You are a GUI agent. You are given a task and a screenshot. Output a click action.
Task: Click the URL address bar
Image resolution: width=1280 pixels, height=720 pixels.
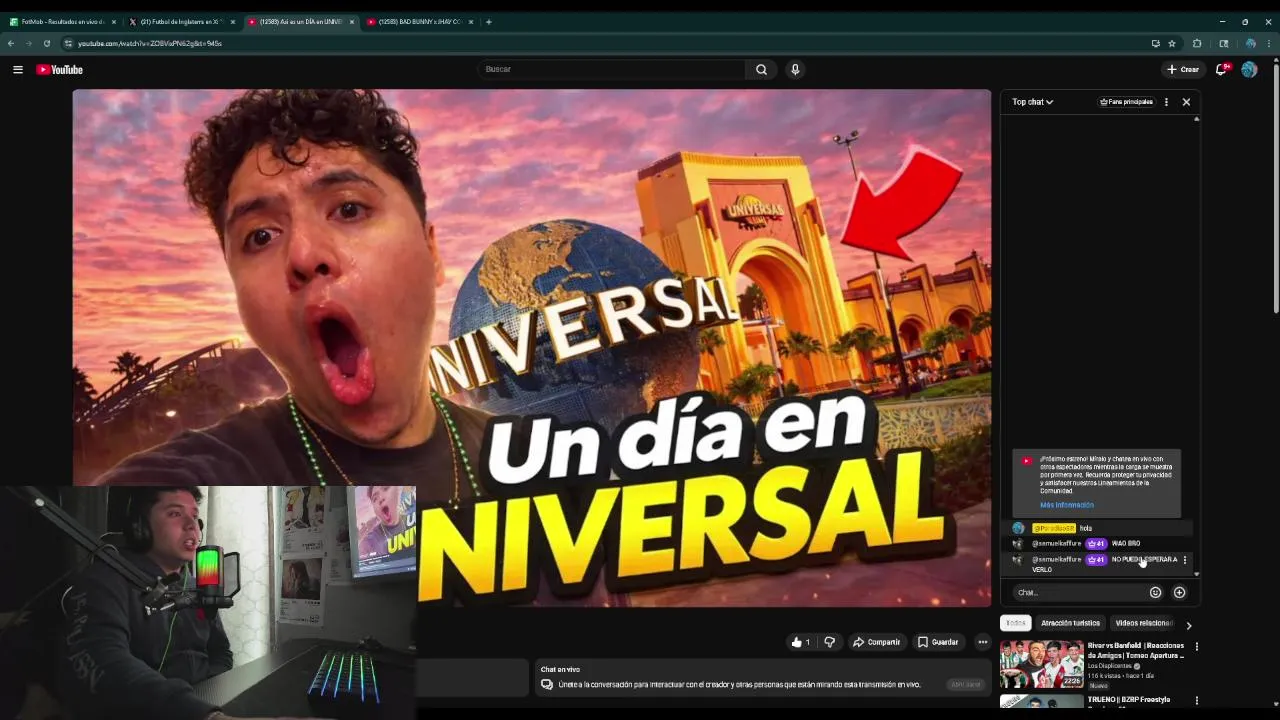600,43
